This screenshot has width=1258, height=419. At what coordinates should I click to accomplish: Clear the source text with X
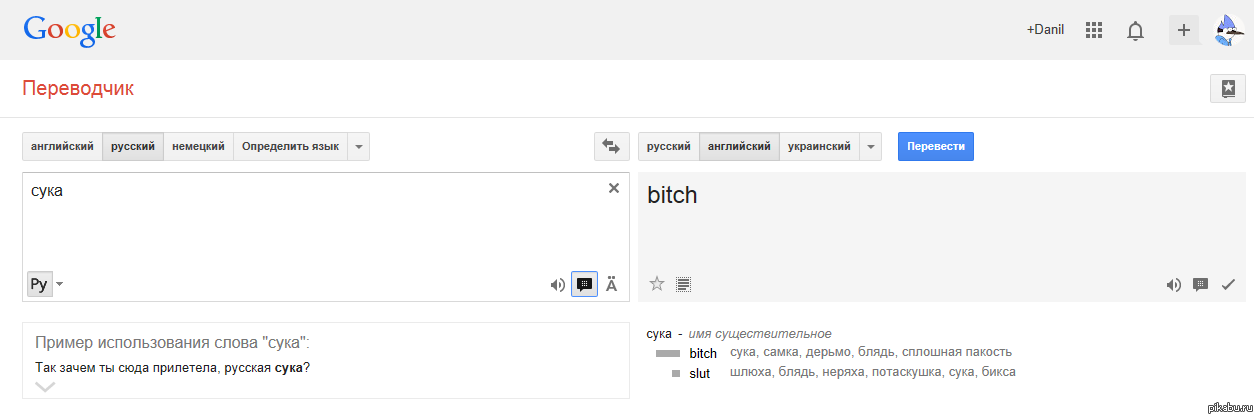(x=614, y=188)
